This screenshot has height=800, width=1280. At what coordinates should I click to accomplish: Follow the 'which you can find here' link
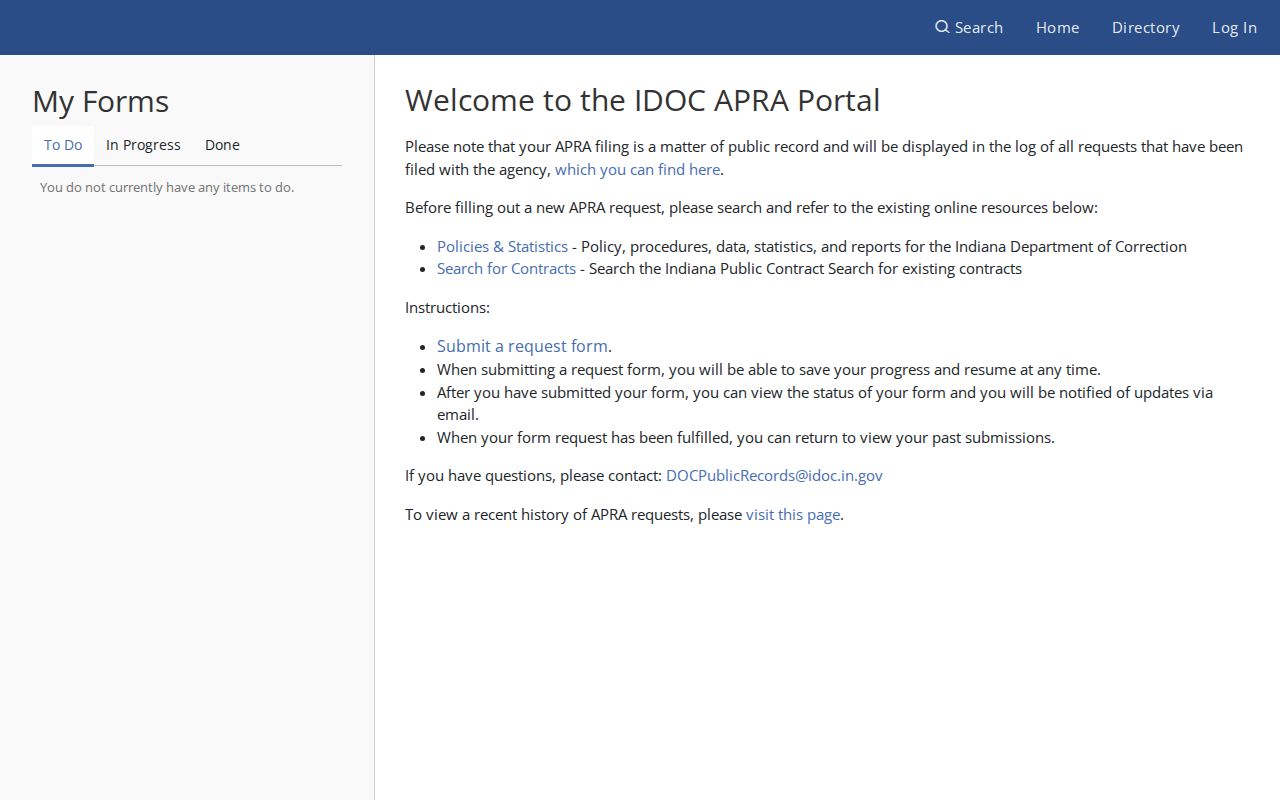click(637, 169)
